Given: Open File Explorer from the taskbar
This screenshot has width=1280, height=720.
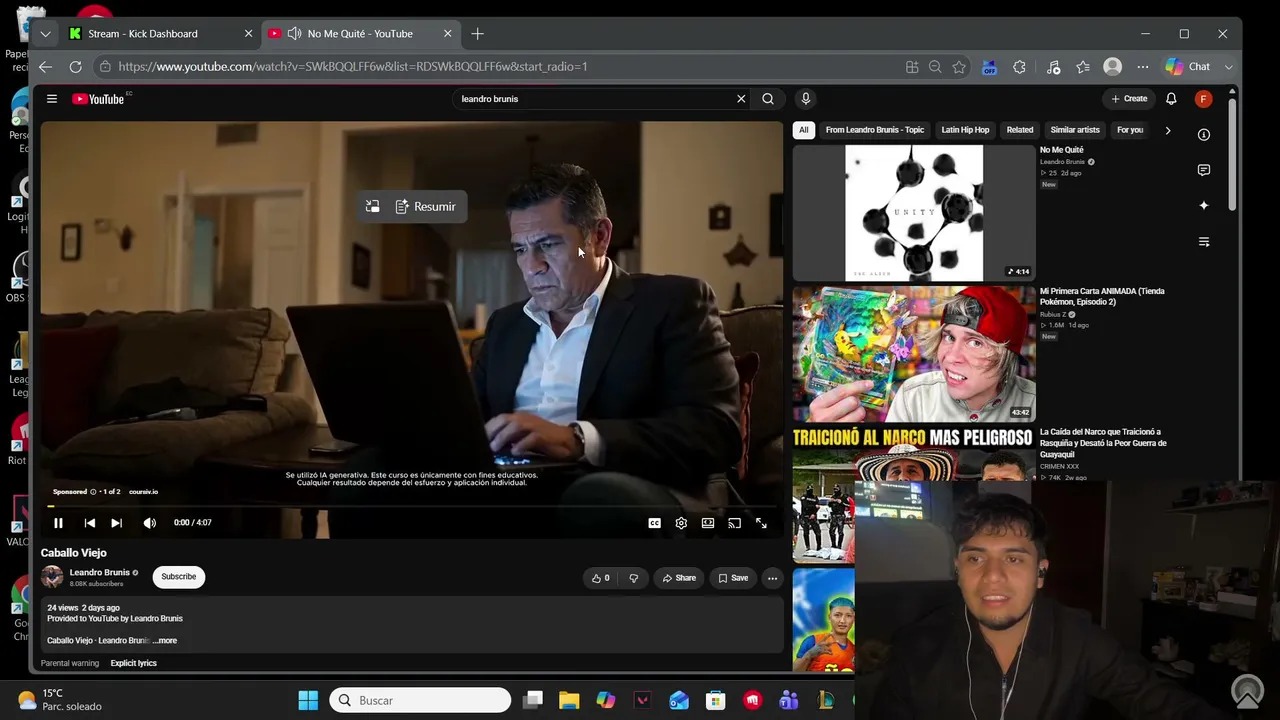Looking at the screenshot, I should [569, 700].
